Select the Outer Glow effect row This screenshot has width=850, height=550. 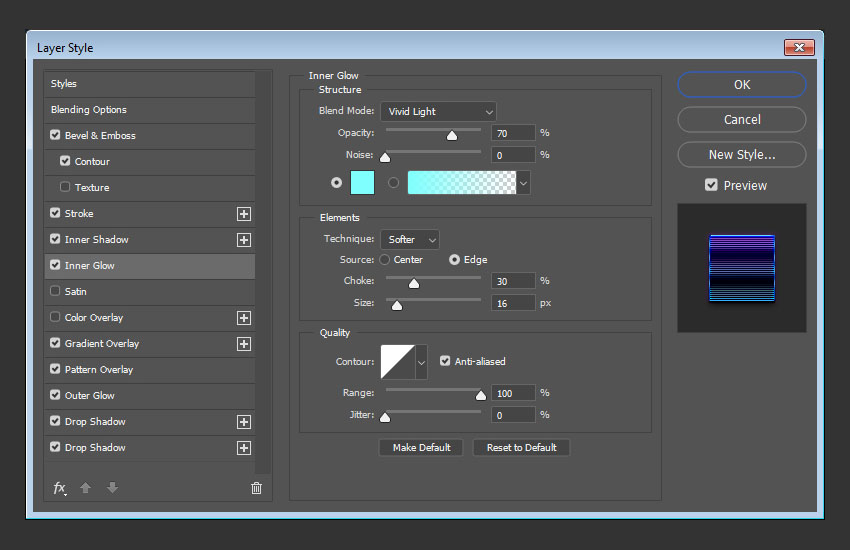click(150, 396)
